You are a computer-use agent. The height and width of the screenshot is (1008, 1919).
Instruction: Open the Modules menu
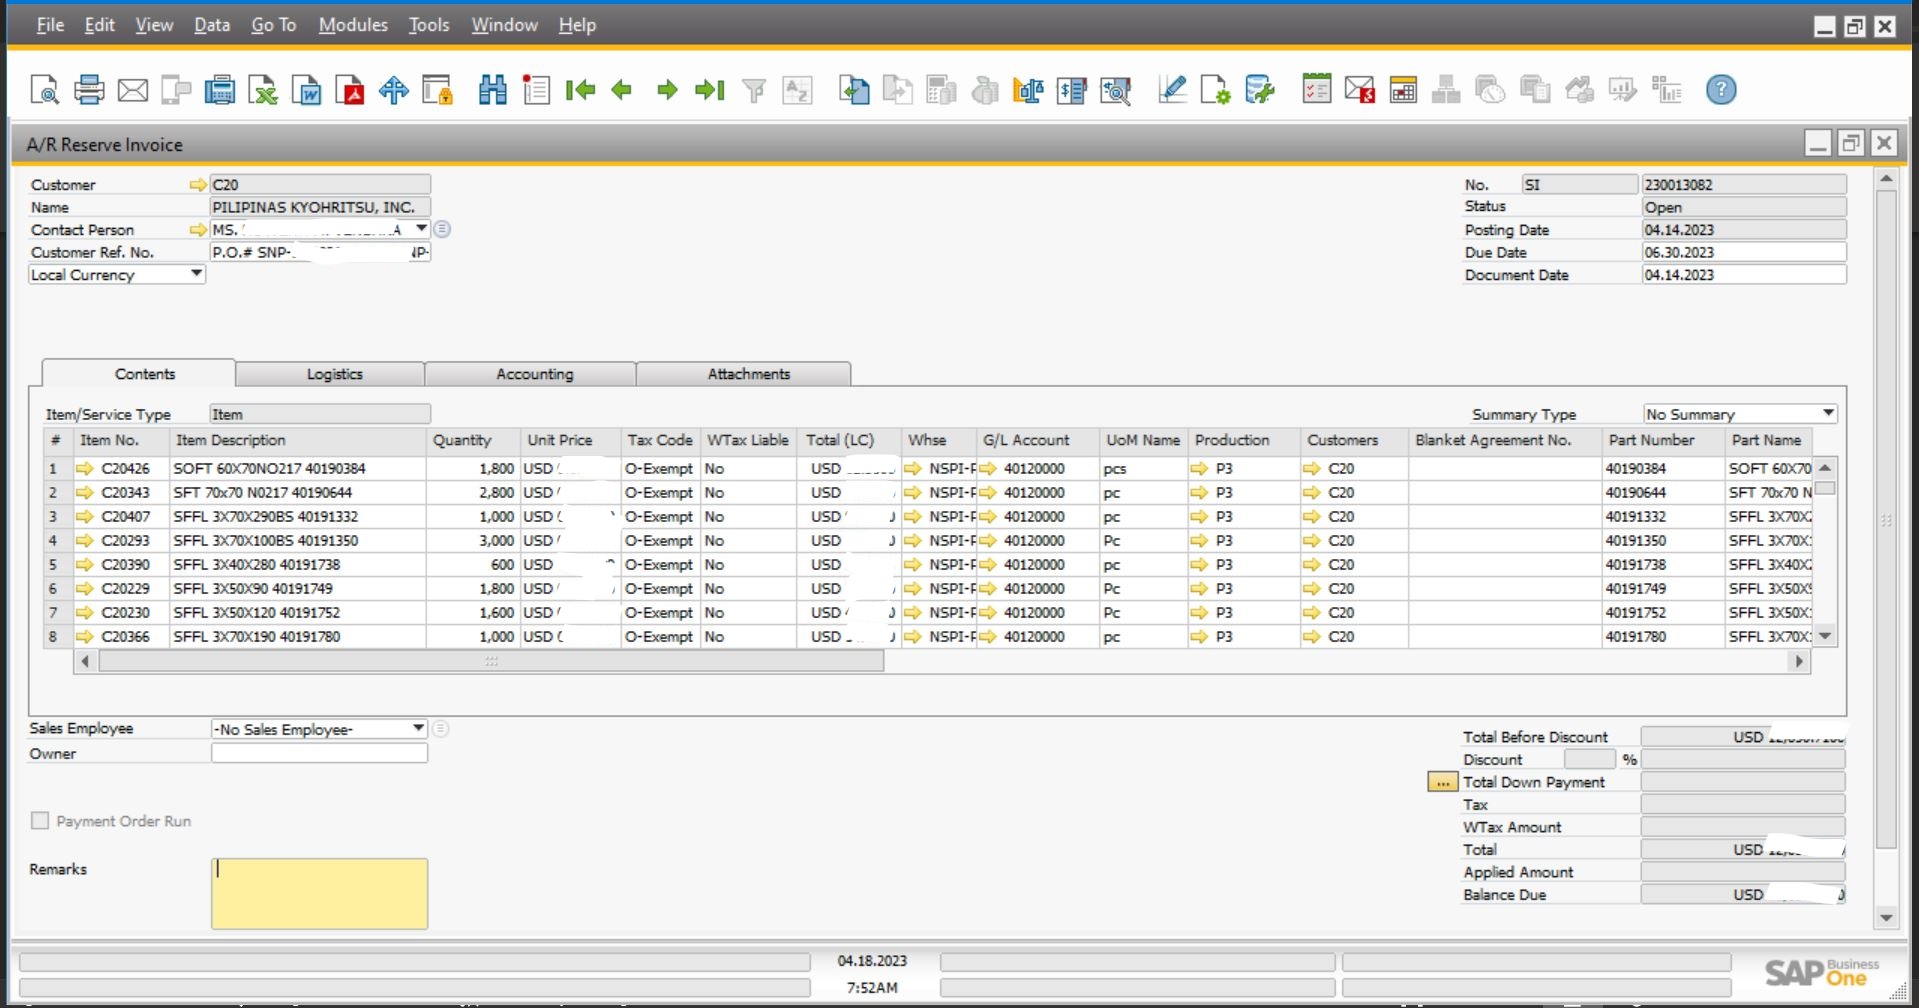coord(353,25)
